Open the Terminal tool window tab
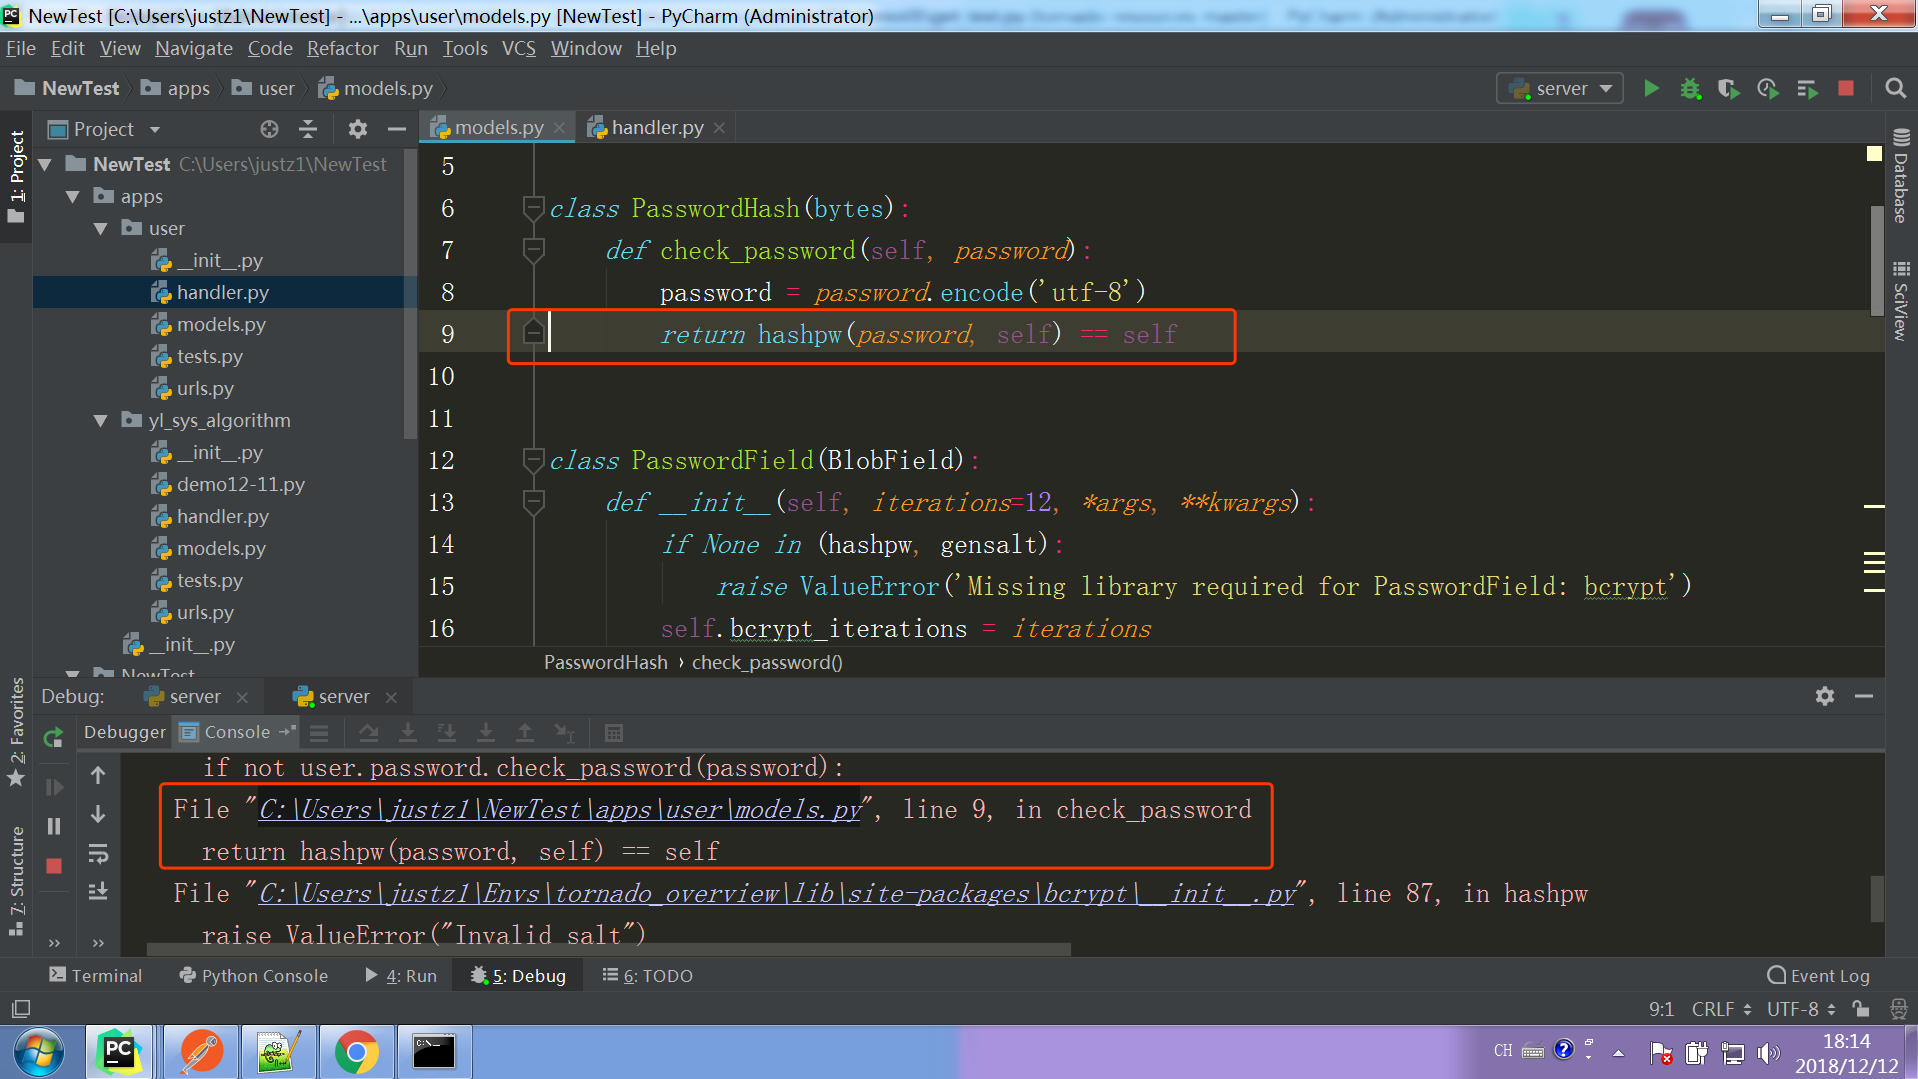 tap(96, 976)
